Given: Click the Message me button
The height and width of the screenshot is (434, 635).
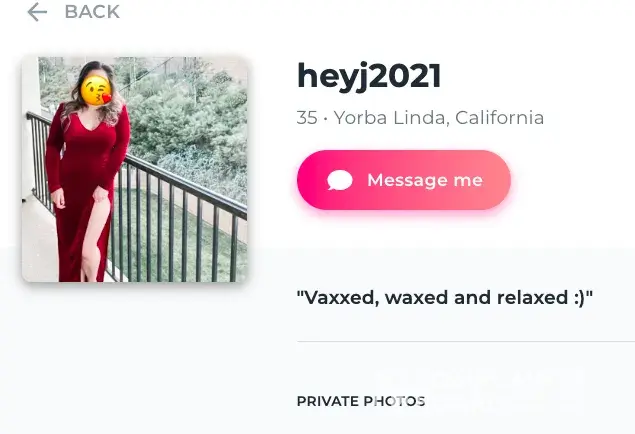Looking at the screenshot, I should pos(404,180).
